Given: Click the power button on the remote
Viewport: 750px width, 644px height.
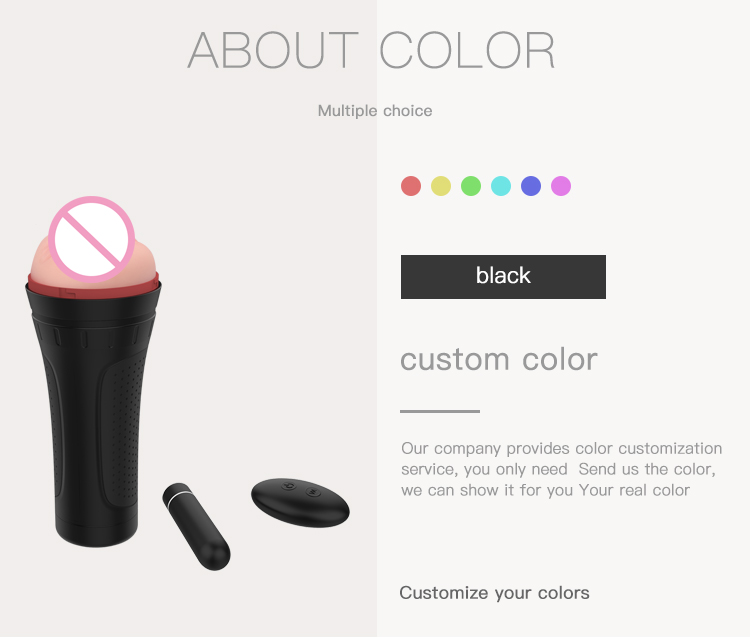Looking at the screenshot, I should click(x=288, y=487).
